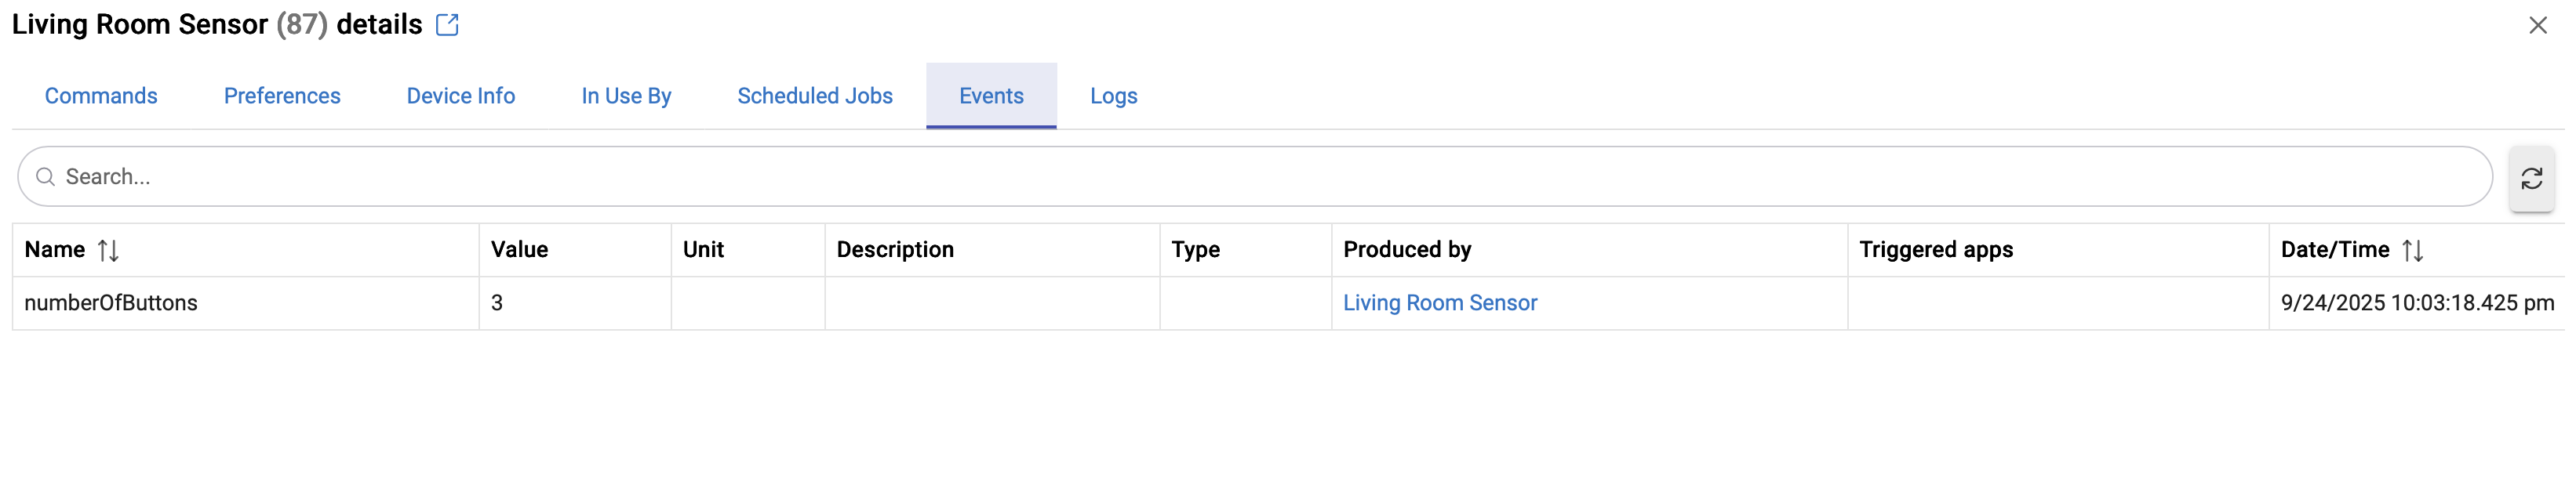Focus the events Search field
The width and height of the screenshot is (2576, 478).
click(x=1250, y=177)
